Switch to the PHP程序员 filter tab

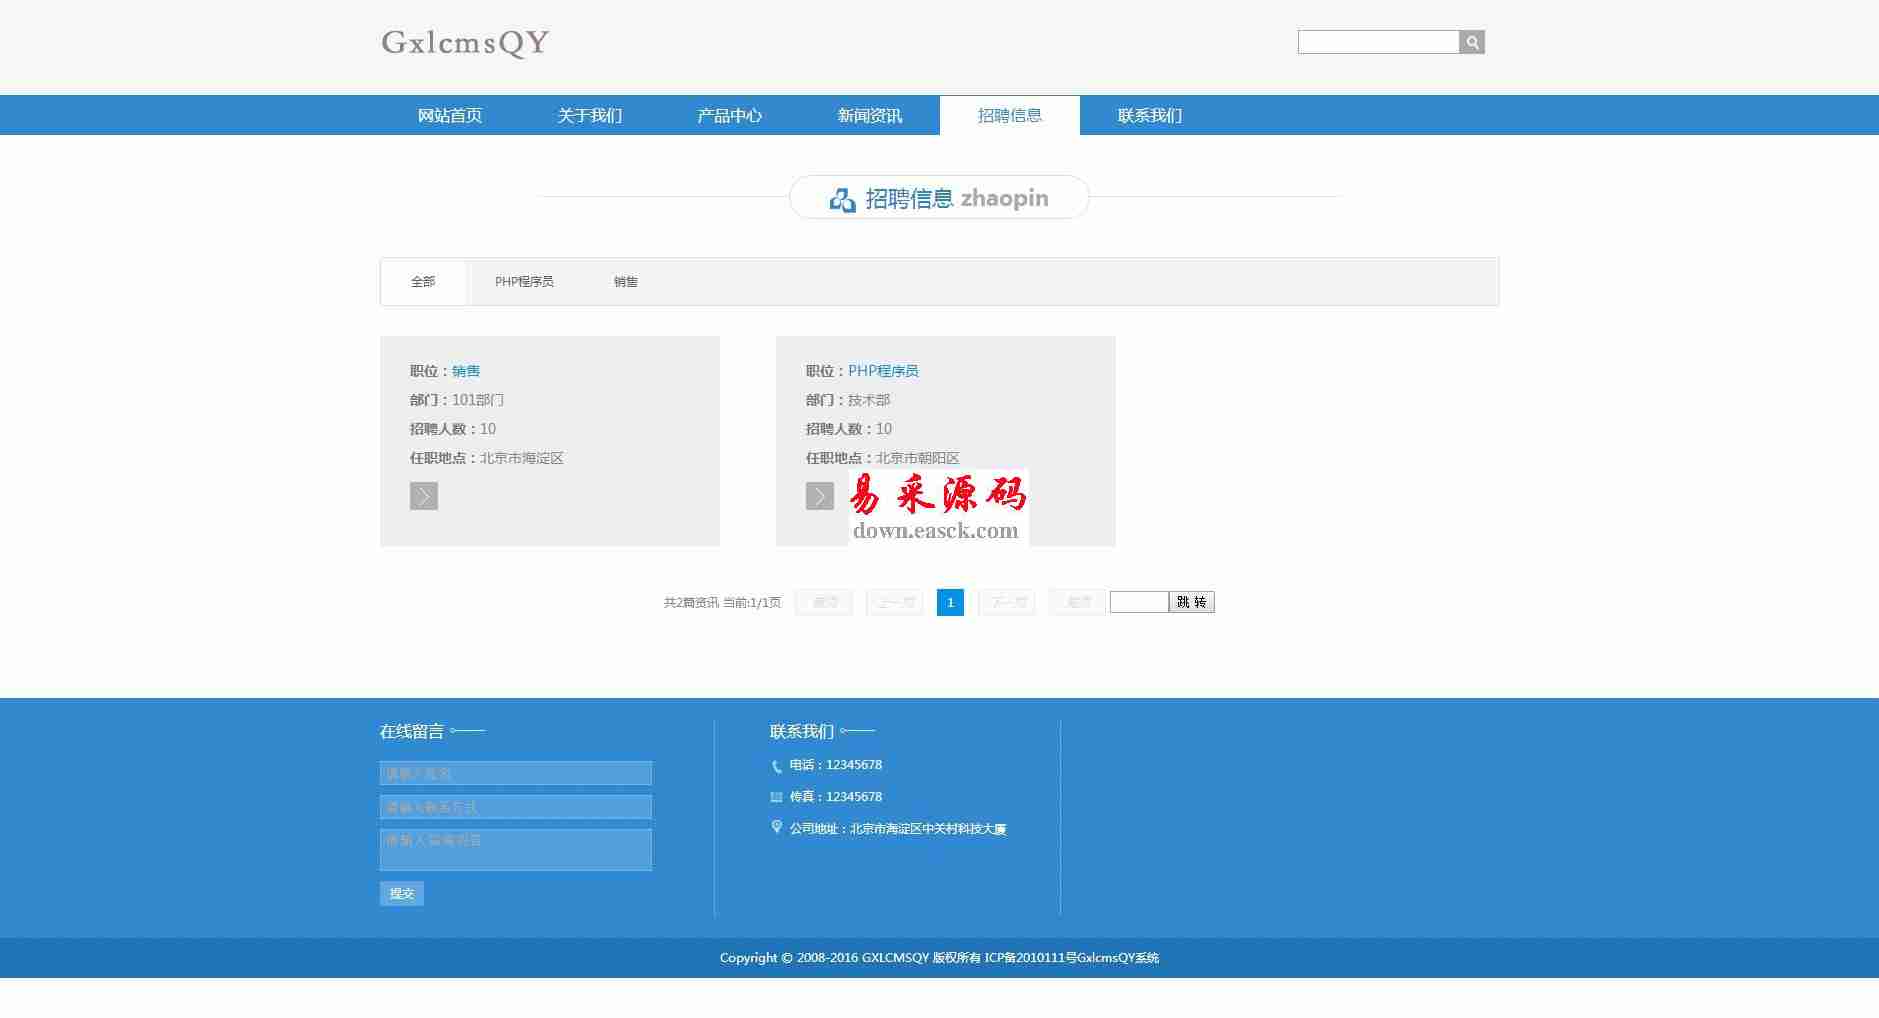coord(524,282)
